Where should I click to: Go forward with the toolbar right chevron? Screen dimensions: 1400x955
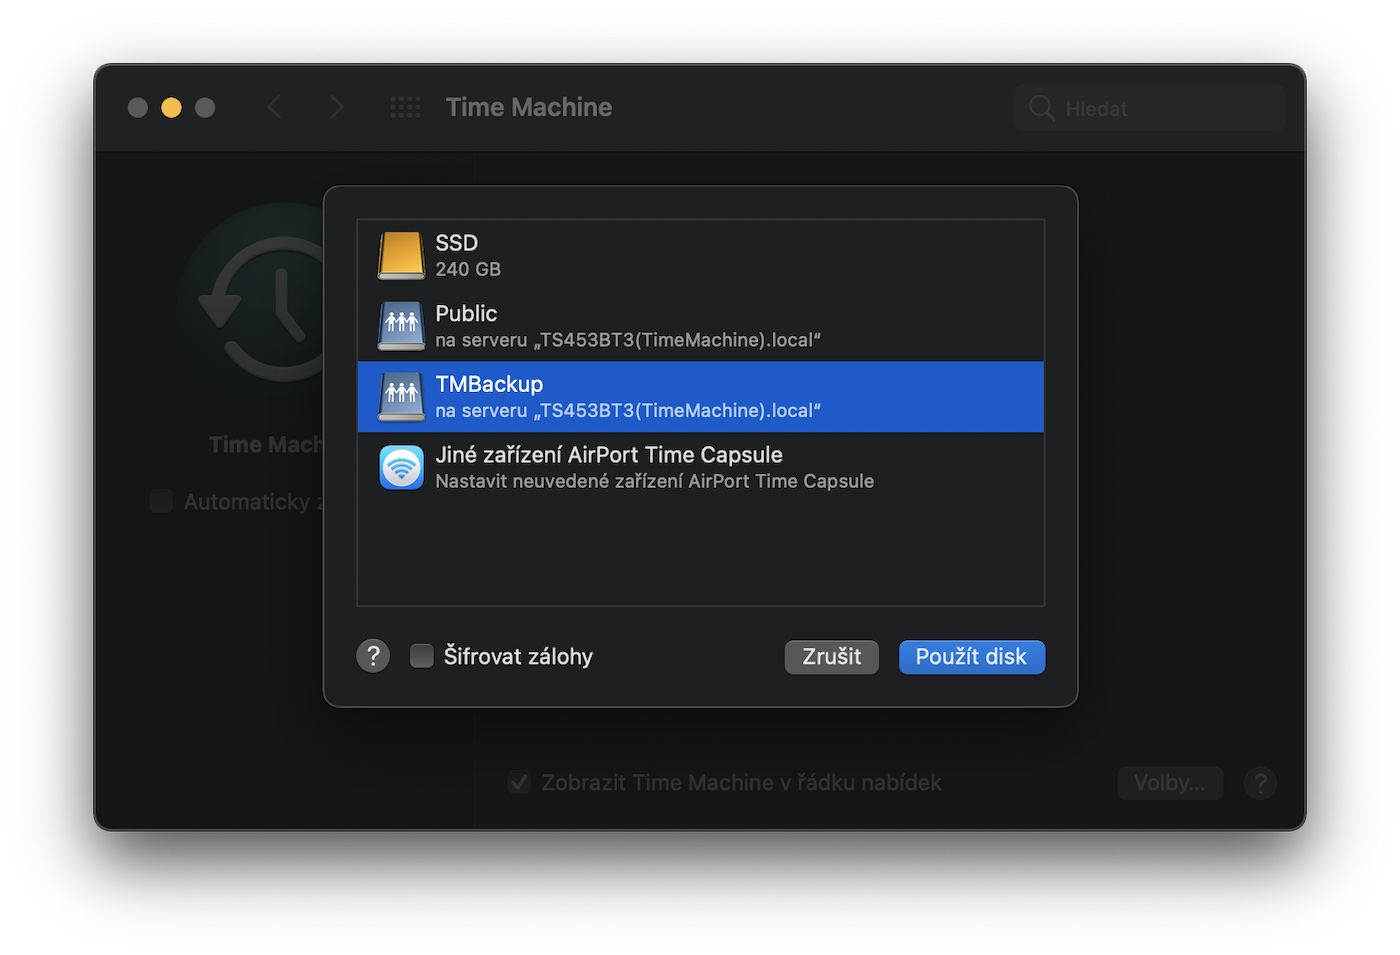336,107
